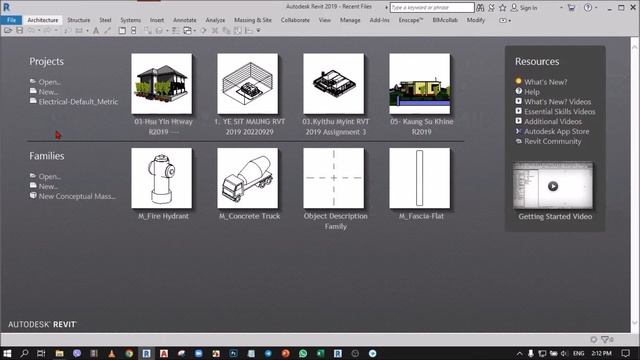Click the Subscription Center icon beside the star

pyautogui.click(x=491, y=7)
